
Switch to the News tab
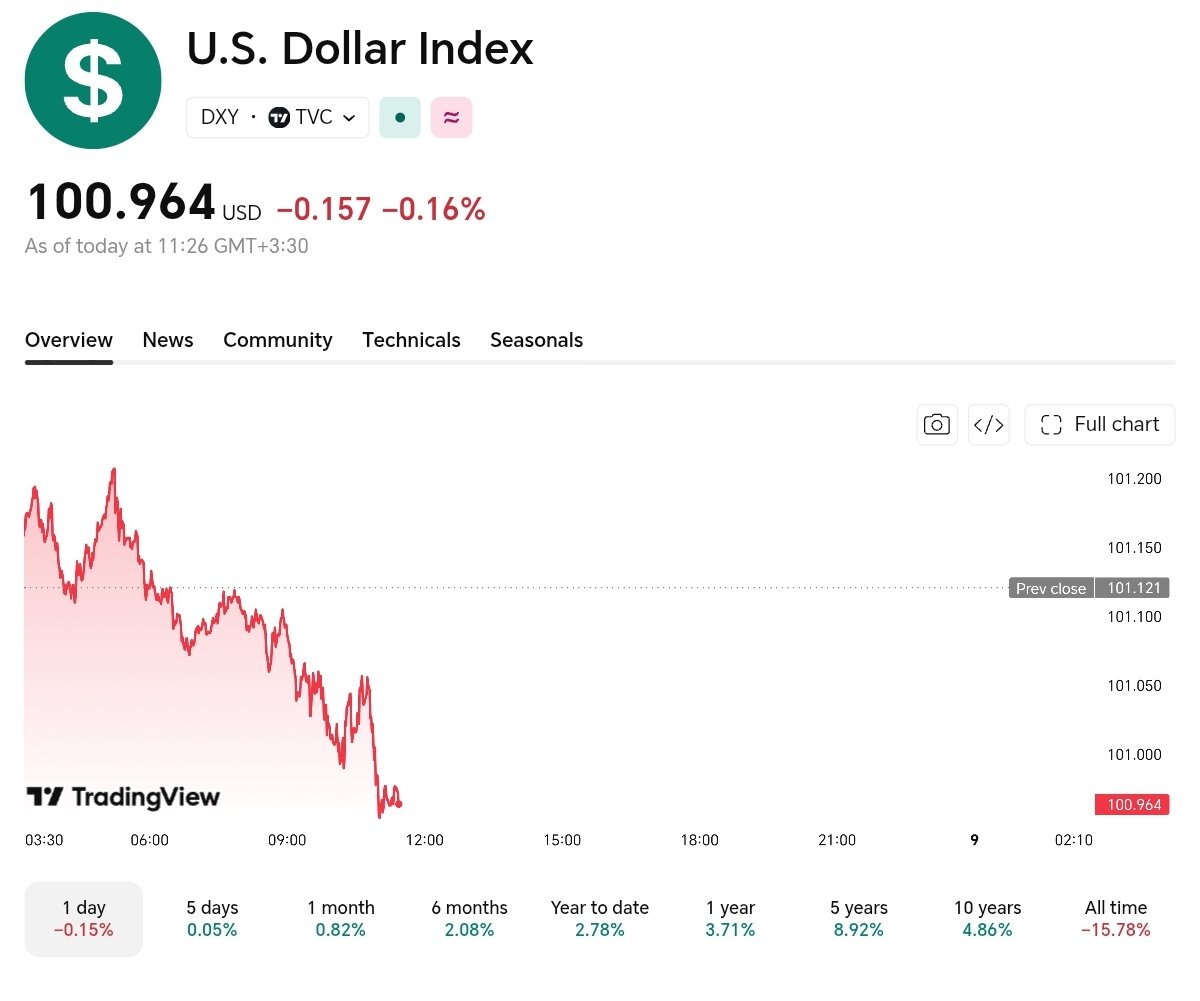pos(168,340)
